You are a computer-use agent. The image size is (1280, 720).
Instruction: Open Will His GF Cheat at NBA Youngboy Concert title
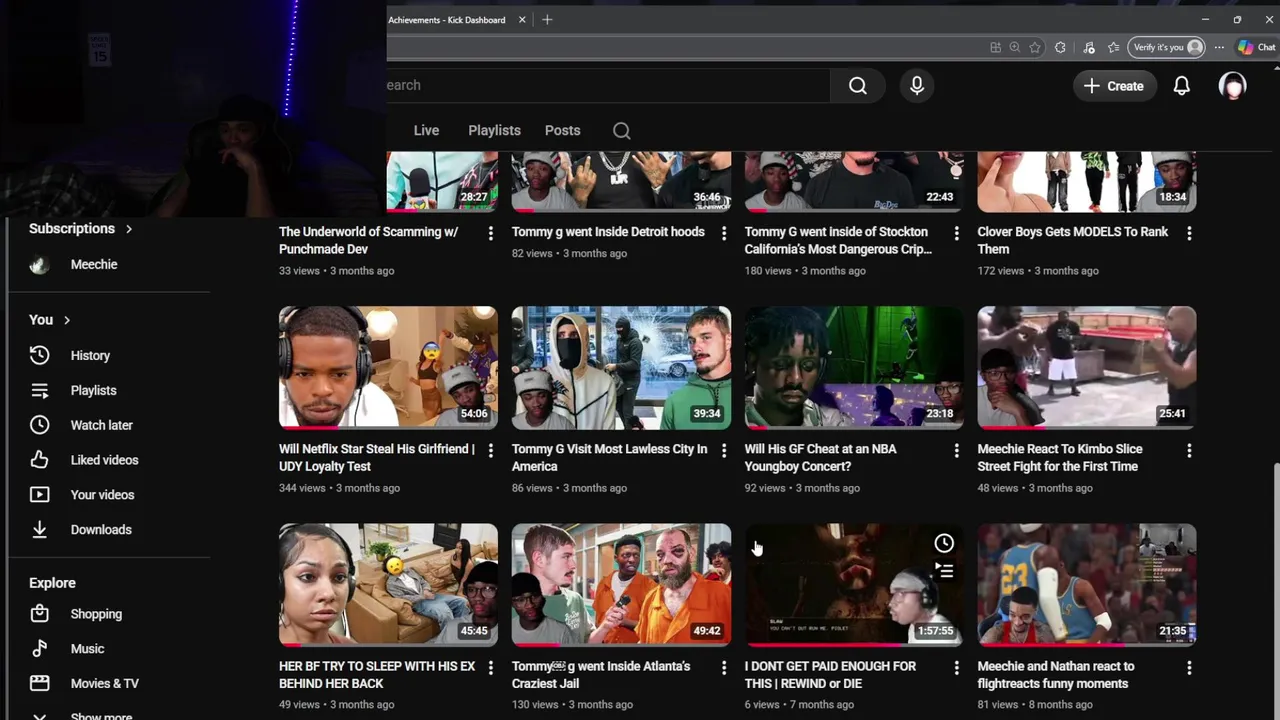pyautogui.click(x=820, y=458)
